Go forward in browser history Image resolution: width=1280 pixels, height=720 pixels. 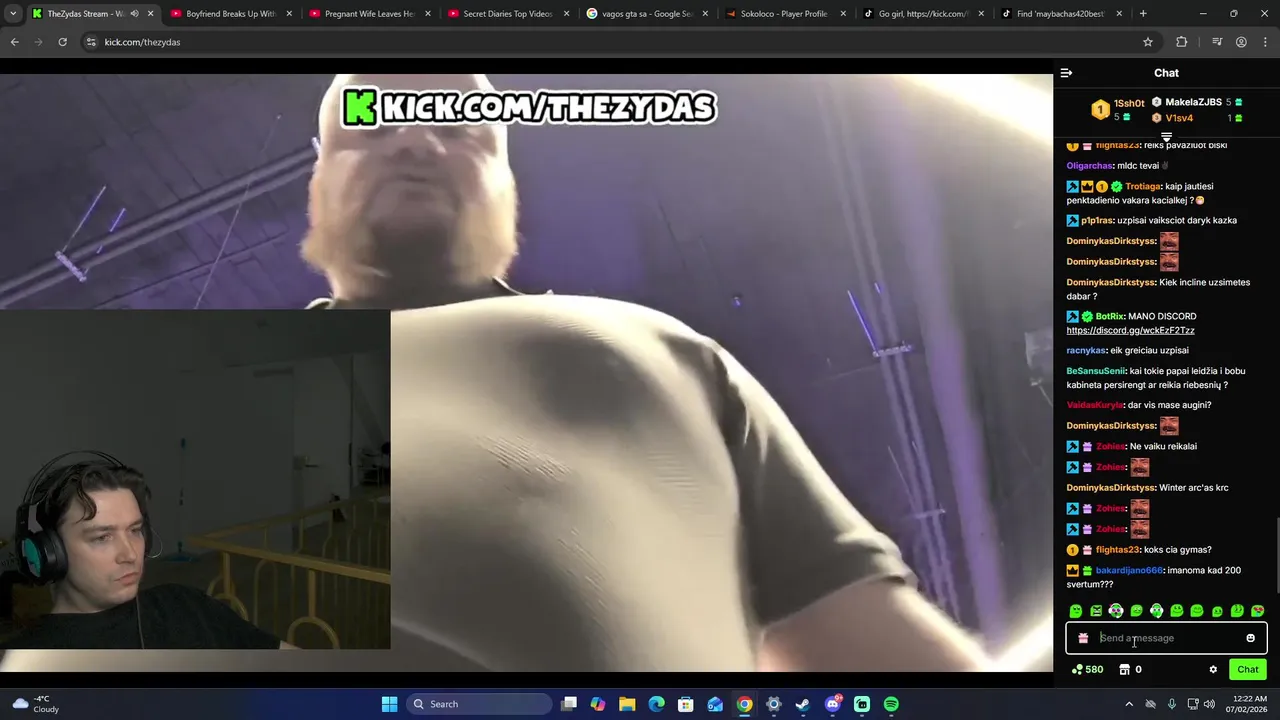pos(38,42)
